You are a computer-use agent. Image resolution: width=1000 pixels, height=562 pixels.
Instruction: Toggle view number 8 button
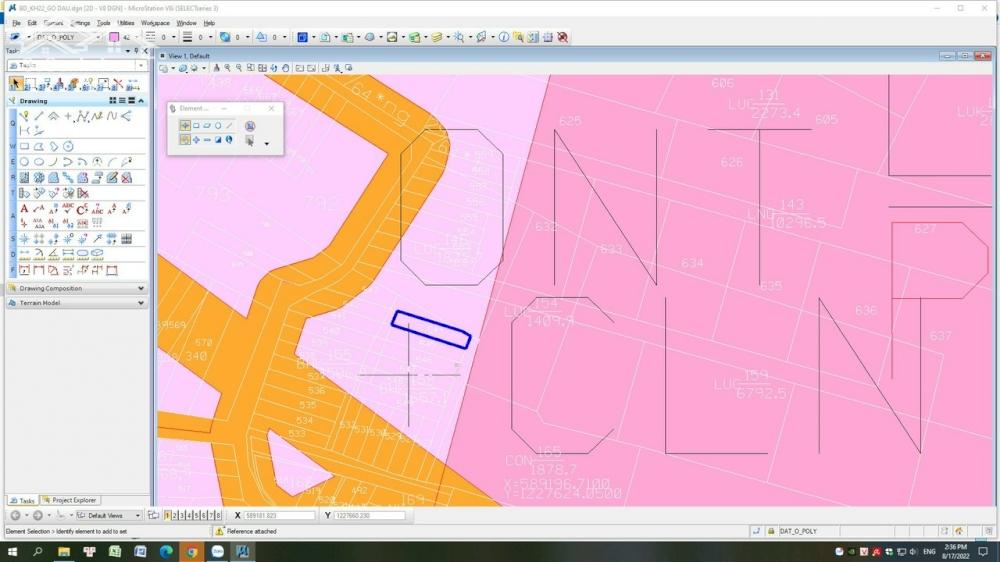219,516
